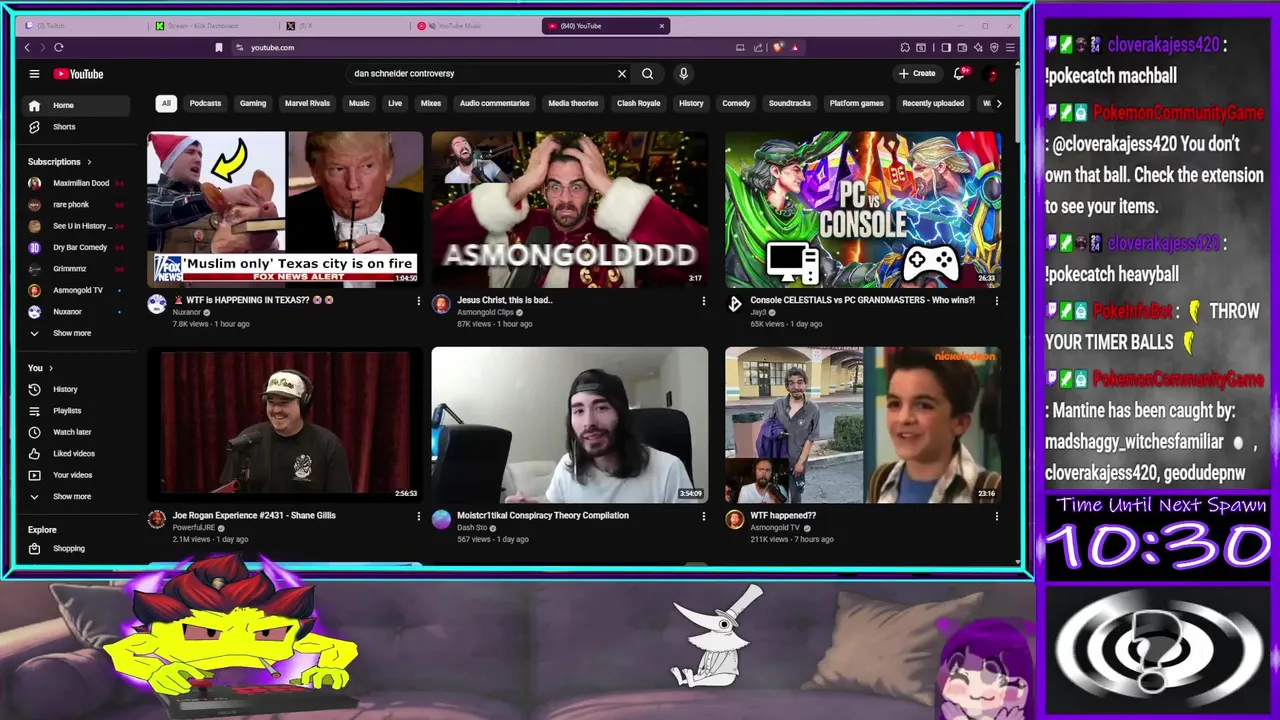Click the Create button
The height and width of the screenshot is (720, 1280).
pos(917,74)
